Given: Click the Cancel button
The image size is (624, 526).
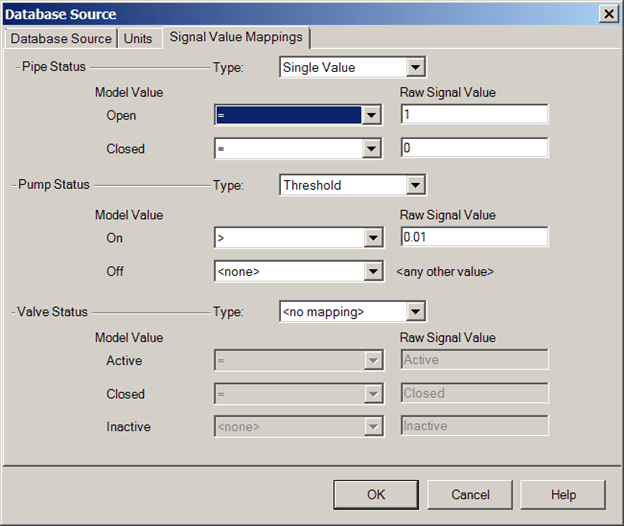Looking at the screenshot, I should tap(470, 495).
